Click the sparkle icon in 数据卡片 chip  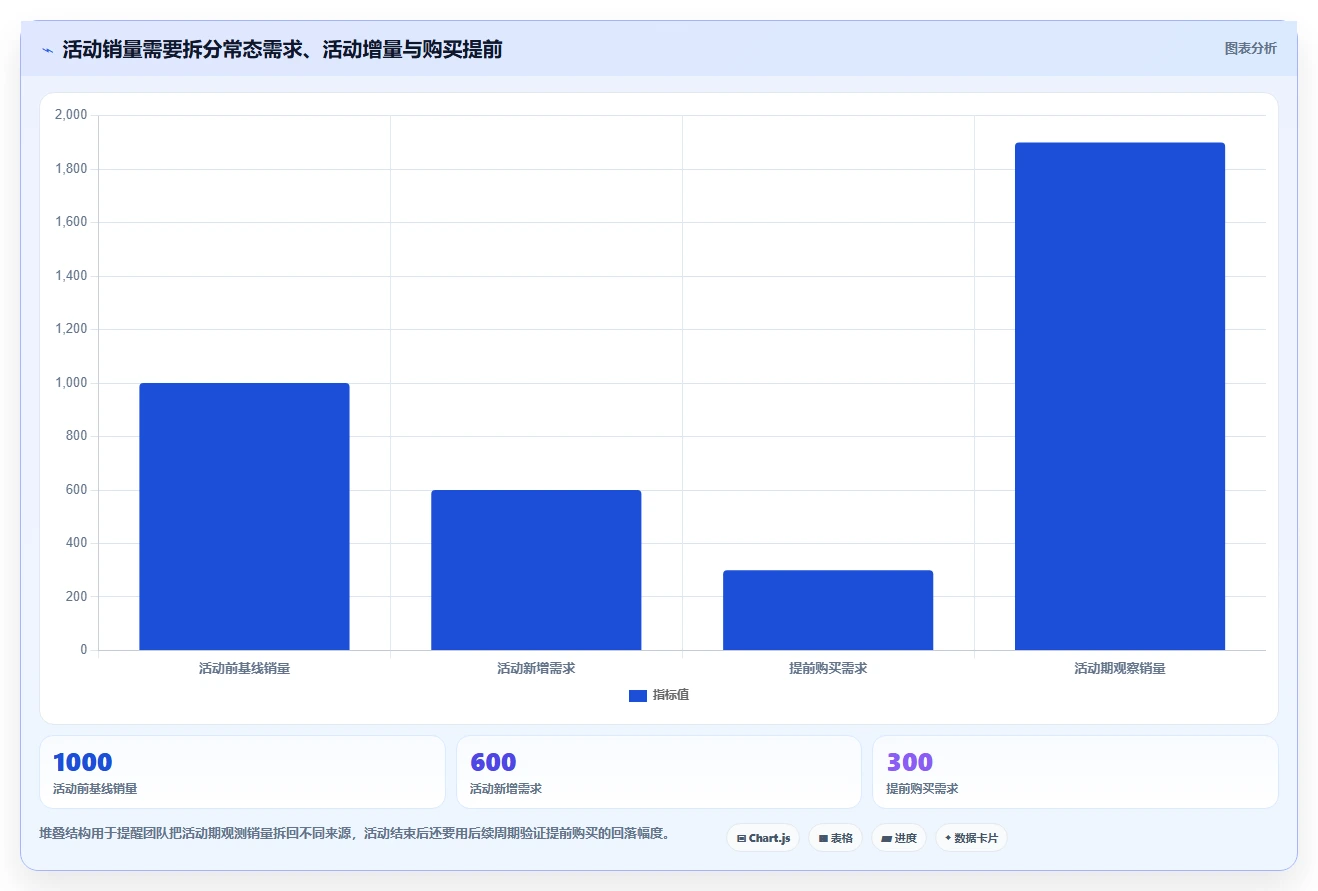(948, 838)
